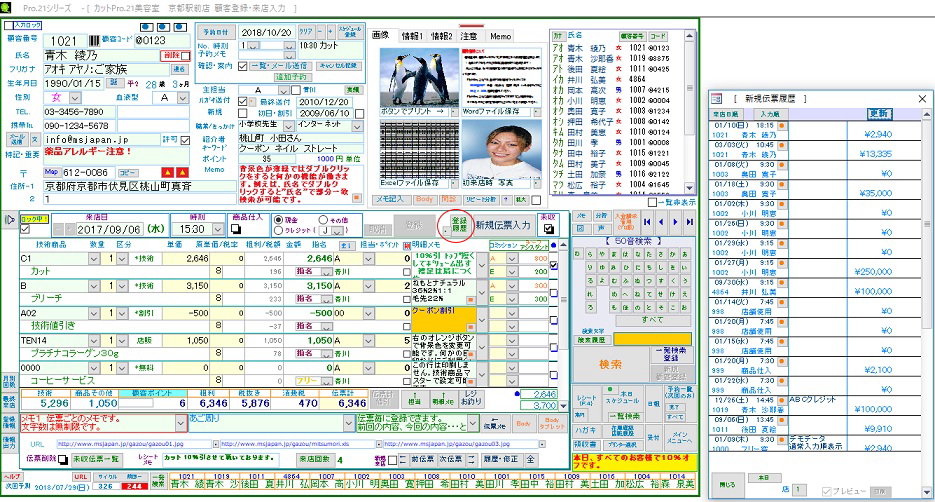Click the application icon in the title bar

pos(6,8)
